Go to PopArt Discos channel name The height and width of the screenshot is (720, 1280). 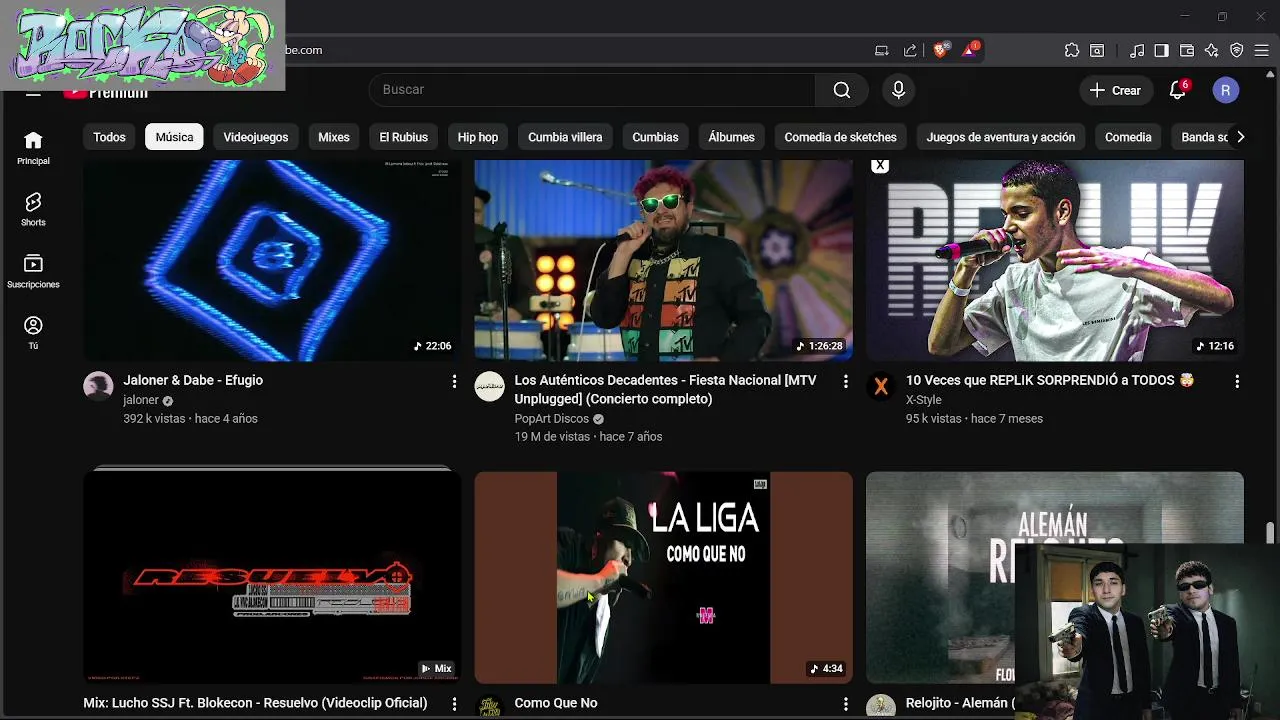[552, 419]
